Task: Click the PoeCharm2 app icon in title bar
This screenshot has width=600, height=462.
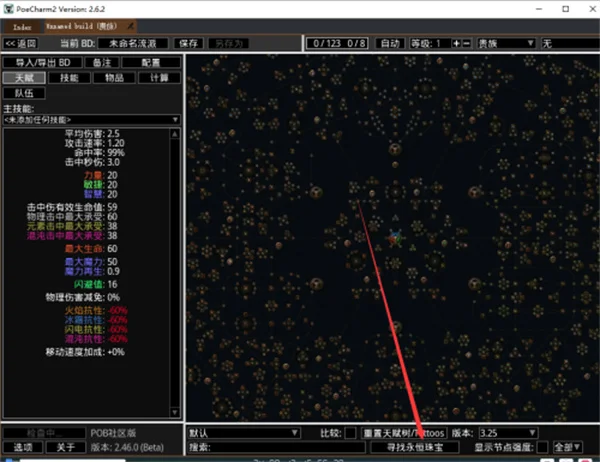Action: [7, 7]
